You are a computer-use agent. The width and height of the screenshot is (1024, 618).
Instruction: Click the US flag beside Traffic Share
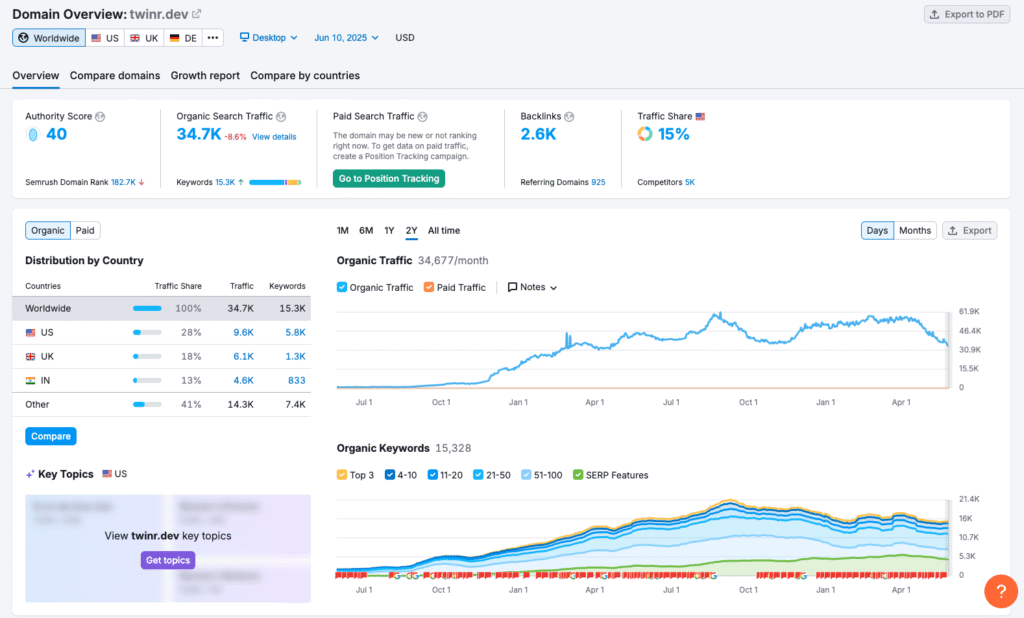point(700,116)
